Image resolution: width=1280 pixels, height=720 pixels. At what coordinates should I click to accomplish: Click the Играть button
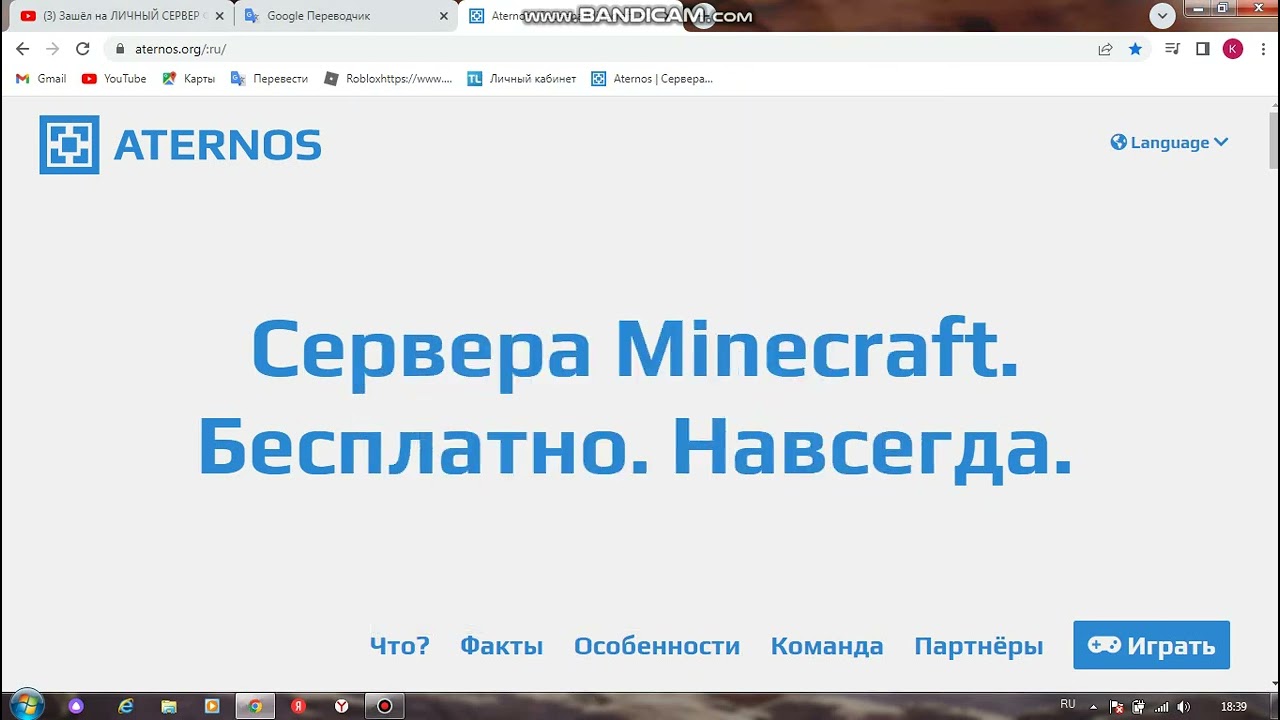click(1151, 645)
